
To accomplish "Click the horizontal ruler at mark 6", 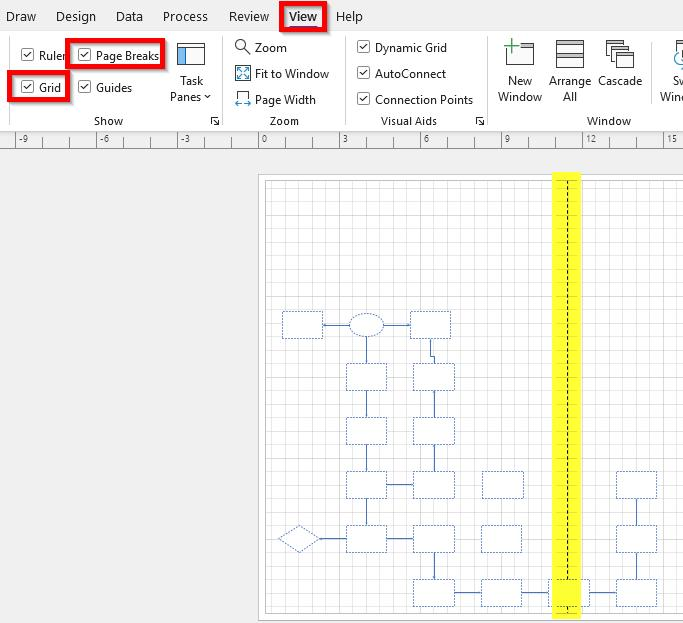I will click(426, 139).
